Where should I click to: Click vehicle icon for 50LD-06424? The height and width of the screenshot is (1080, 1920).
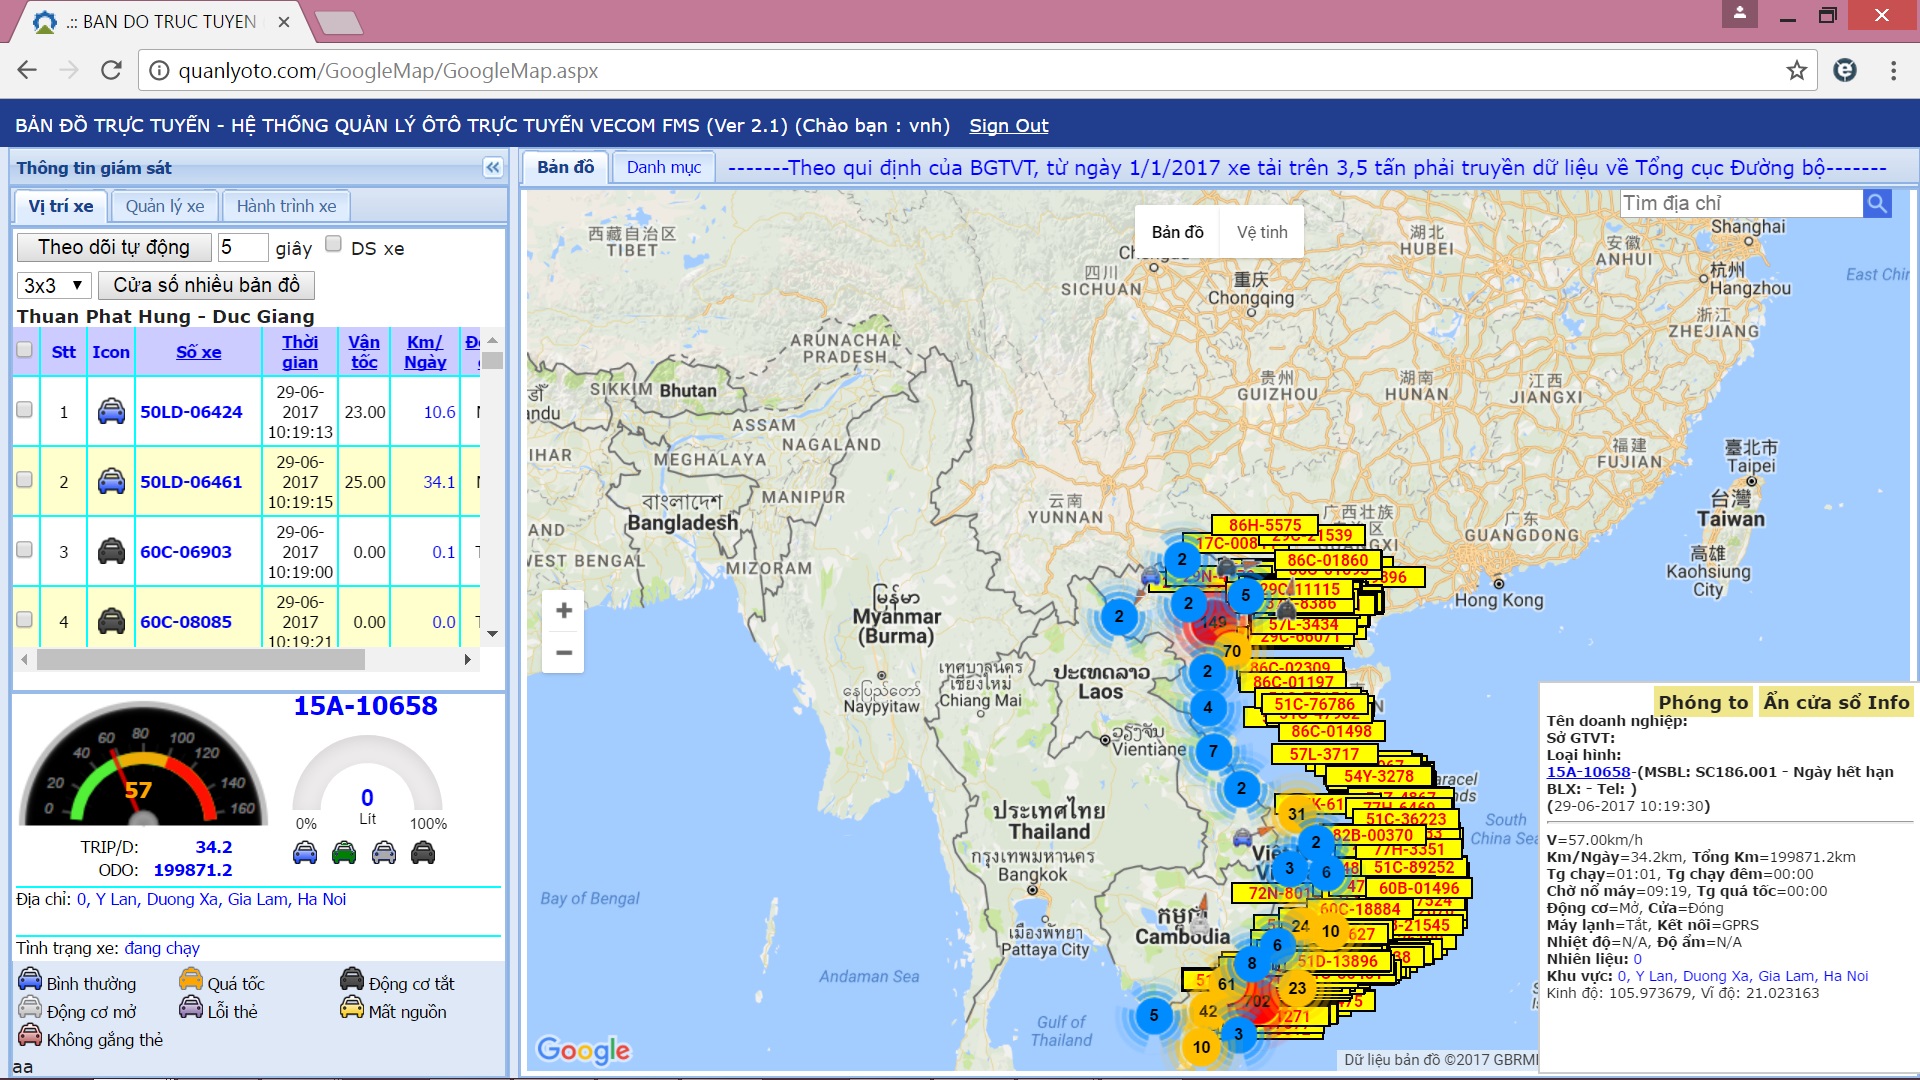111,411
